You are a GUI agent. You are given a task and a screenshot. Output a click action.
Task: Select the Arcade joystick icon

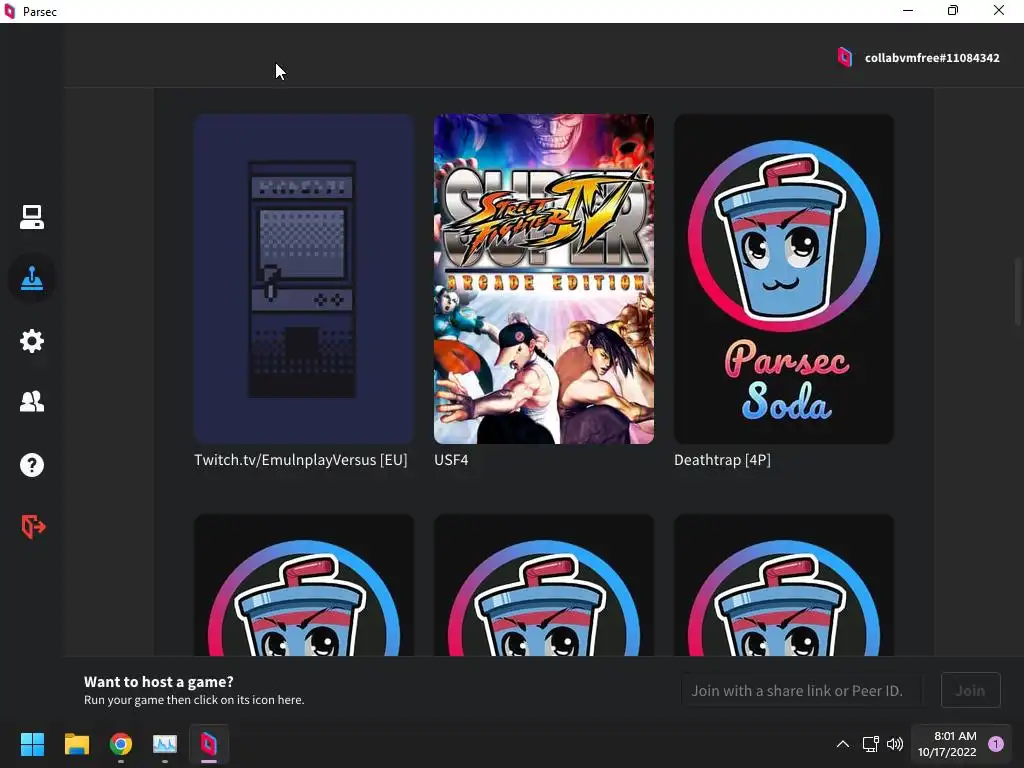click(x=31, y=279)
